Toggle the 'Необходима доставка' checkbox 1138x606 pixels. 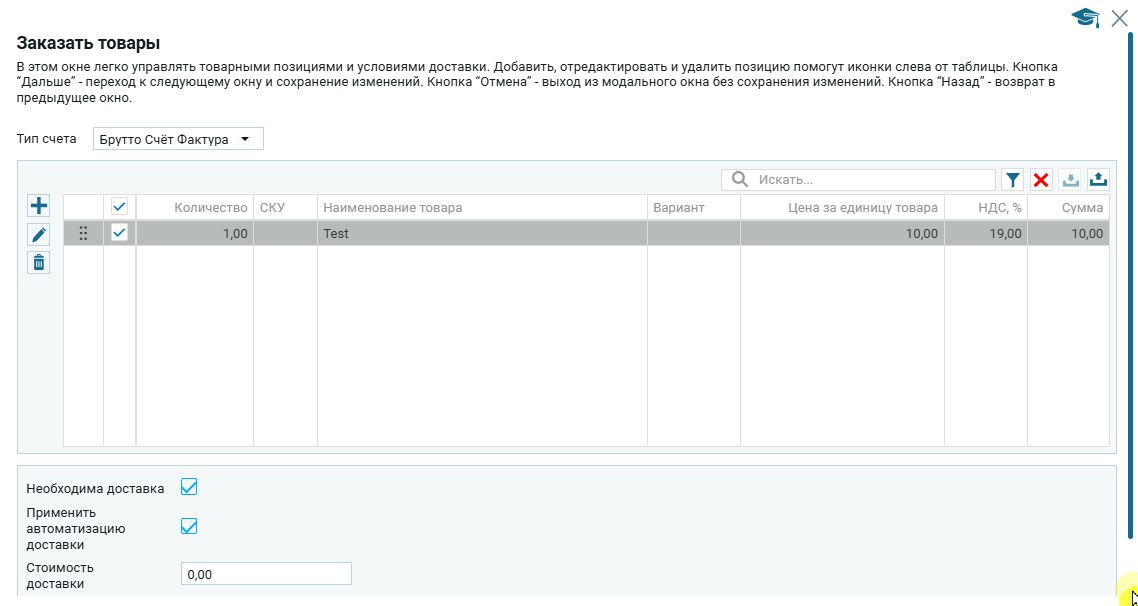tap(189, 487)
